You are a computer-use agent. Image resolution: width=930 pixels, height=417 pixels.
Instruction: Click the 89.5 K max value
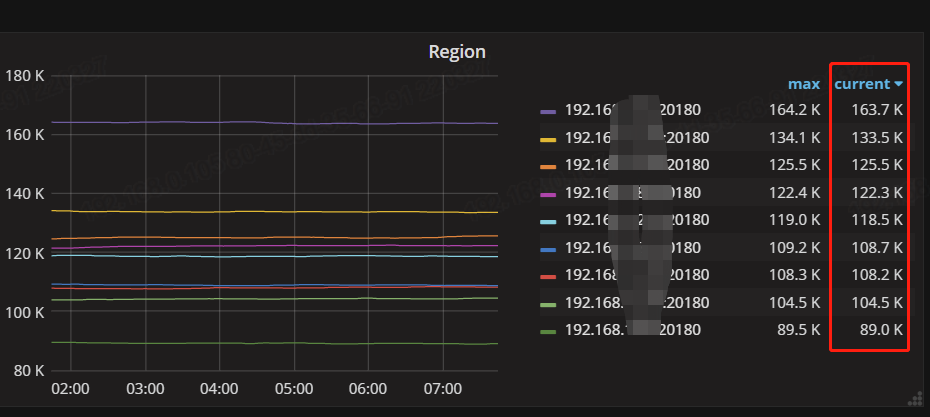(x=799, y=330)
